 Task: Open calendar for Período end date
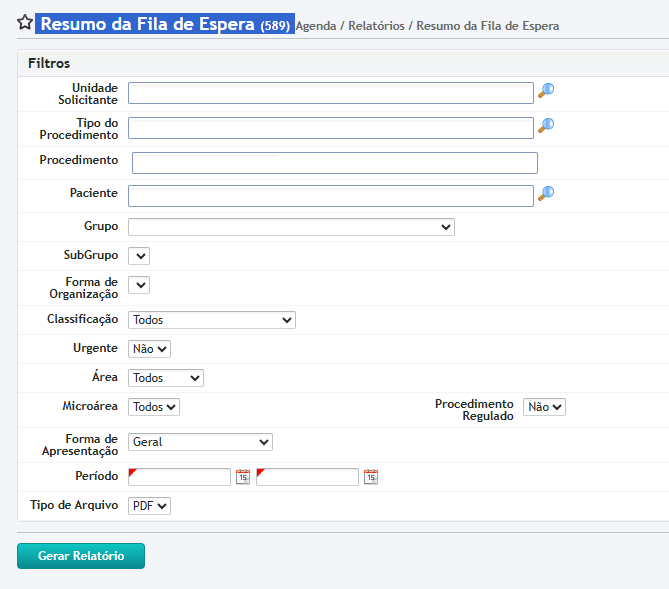coord(371,477)
